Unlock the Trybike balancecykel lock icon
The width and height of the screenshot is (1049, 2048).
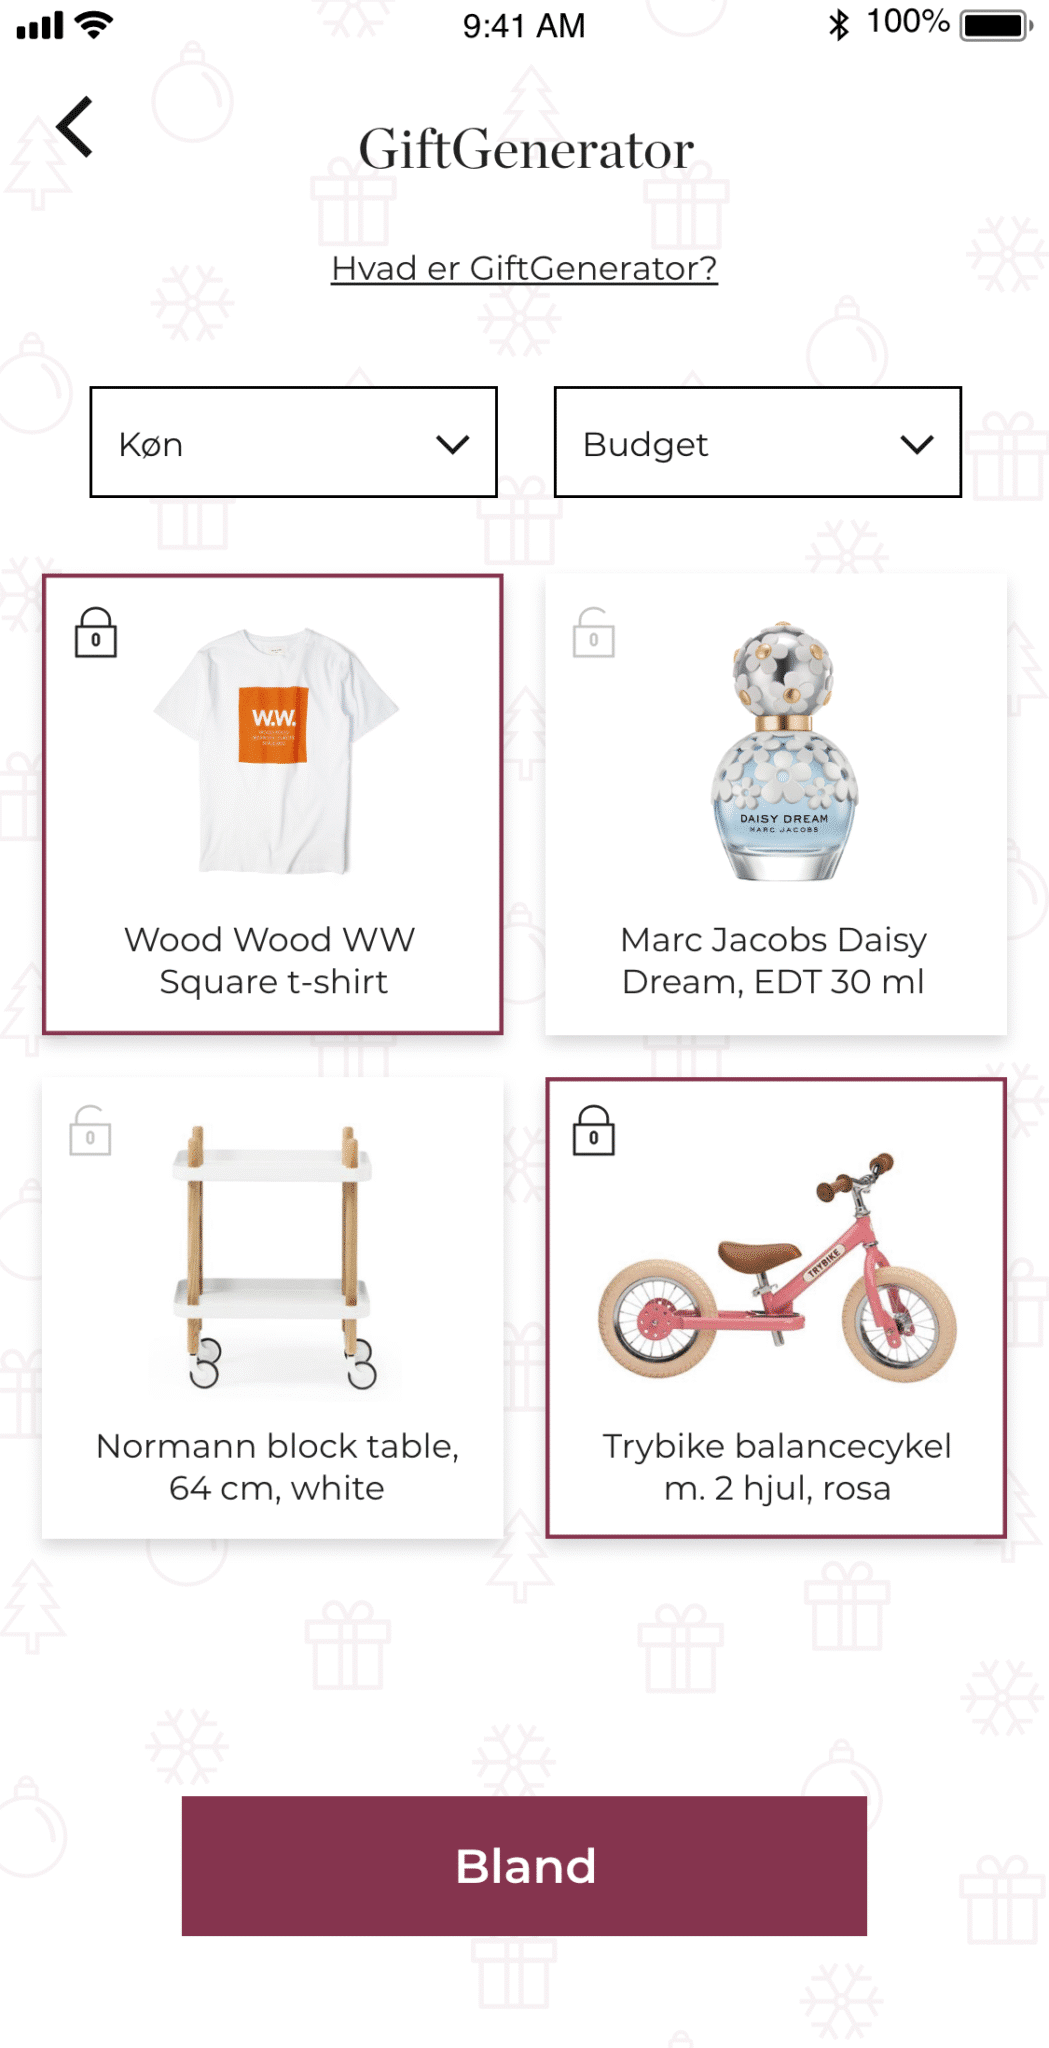[593, 1131]
